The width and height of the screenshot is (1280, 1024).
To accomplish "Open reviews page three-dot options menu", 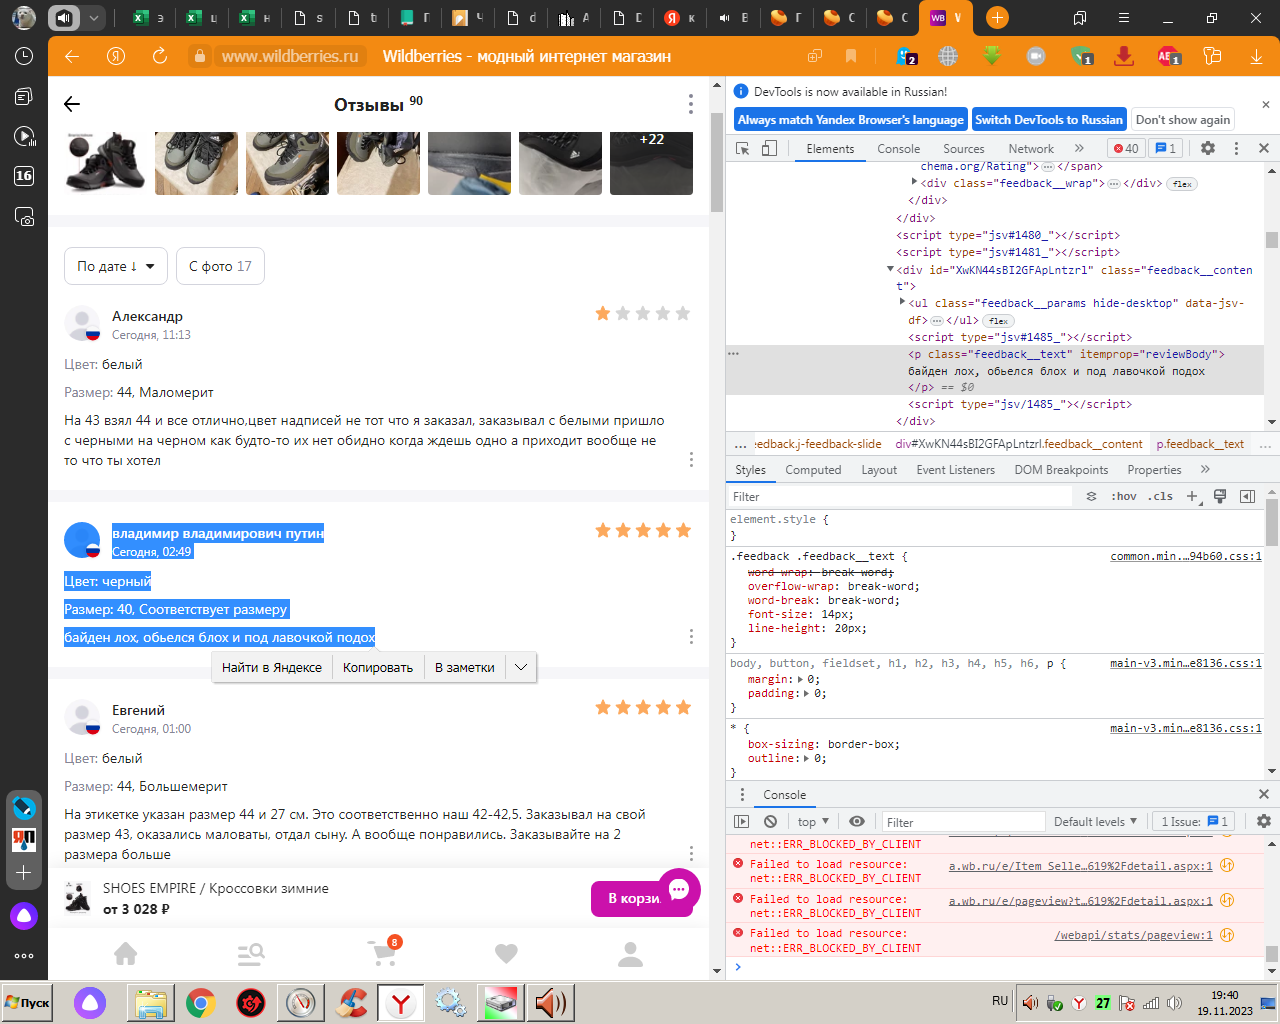I will [x=690, y=104].
